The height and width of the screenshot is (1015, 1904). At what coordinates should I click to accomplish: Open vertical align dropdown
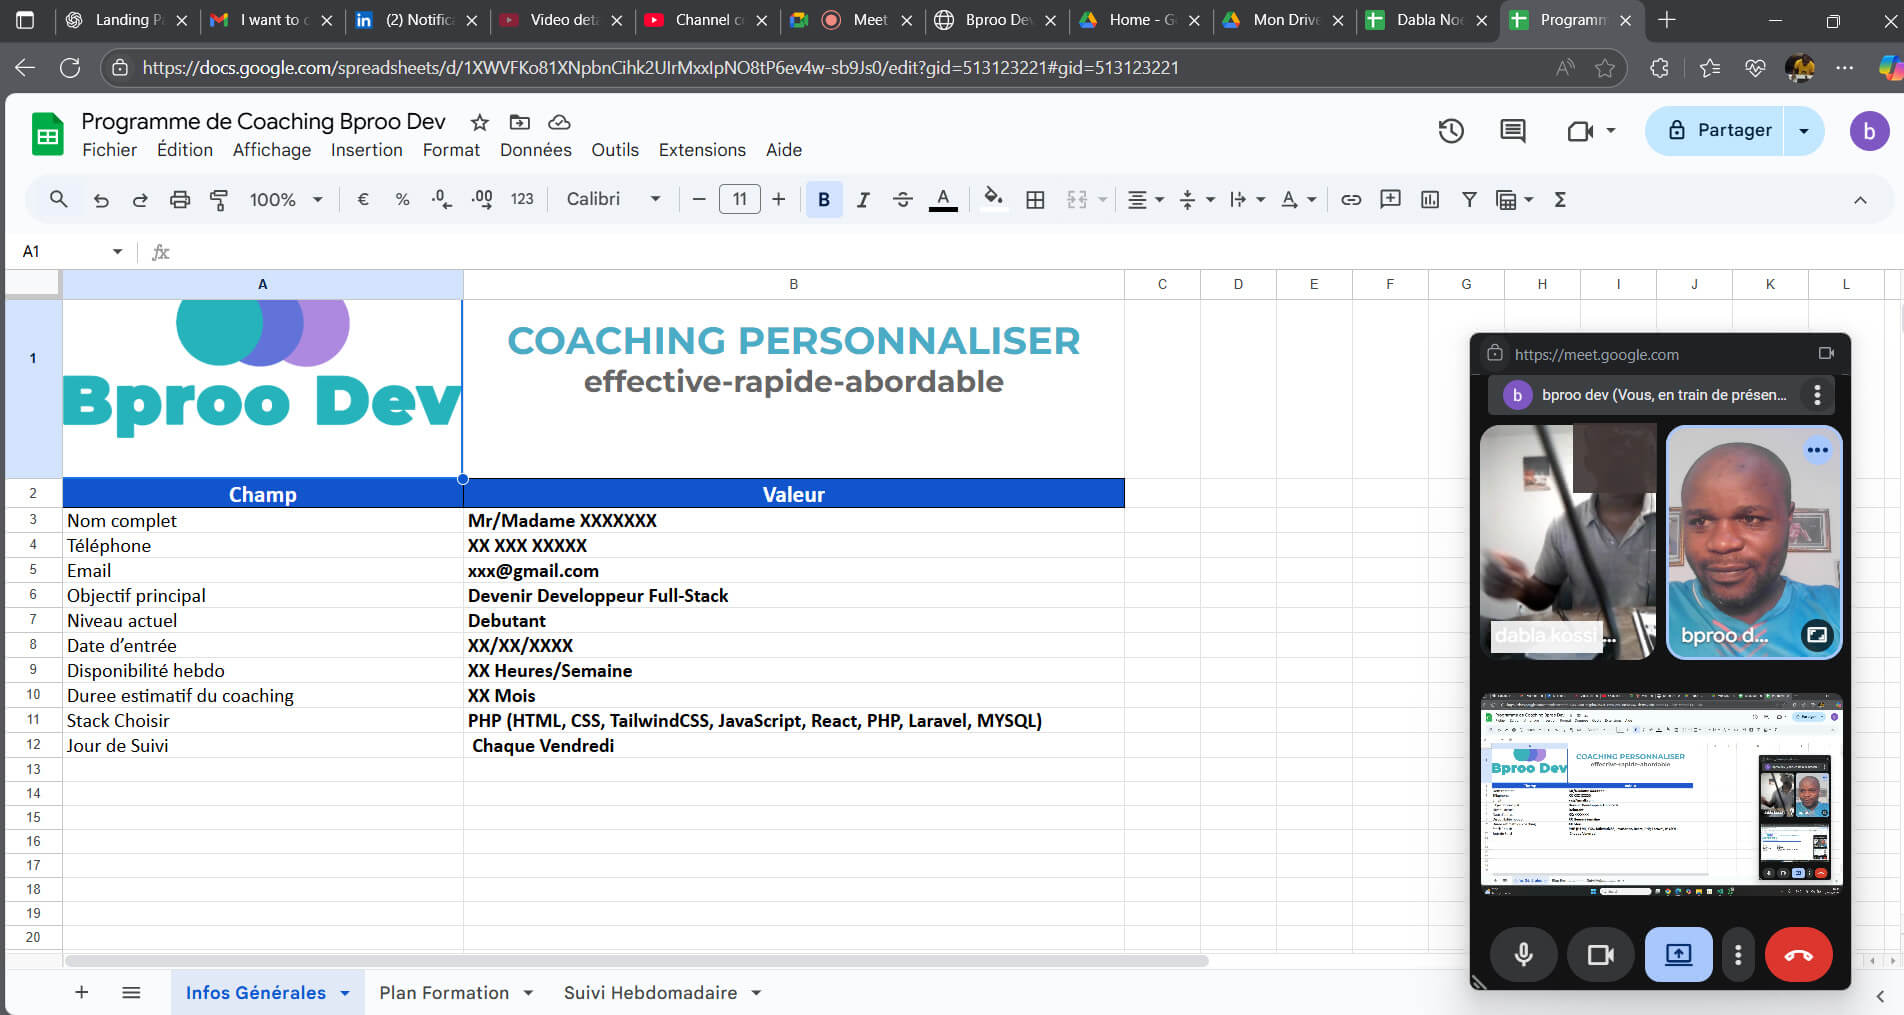pos(1196,200)
